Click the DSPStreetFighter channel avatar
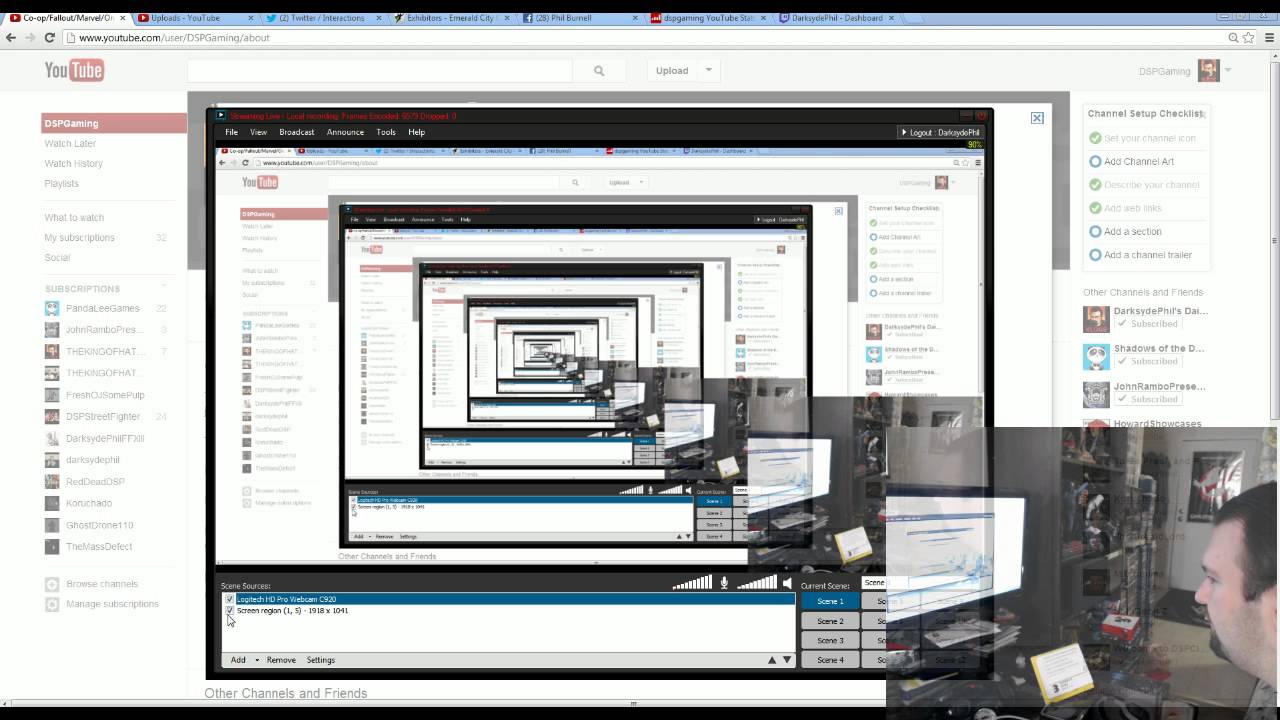 click(52, 417)
